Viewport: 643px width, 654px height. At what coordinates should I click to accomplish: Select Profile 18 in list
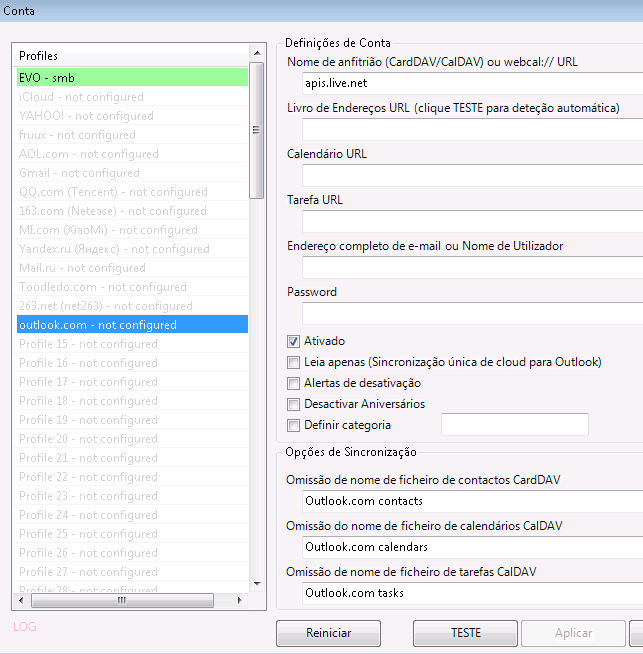132,401
